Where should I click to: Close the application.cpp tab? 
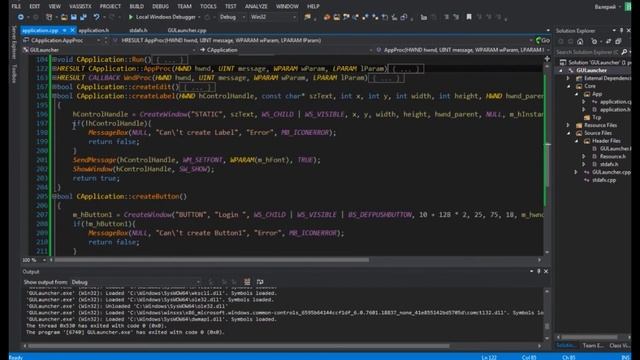point(72,30)
